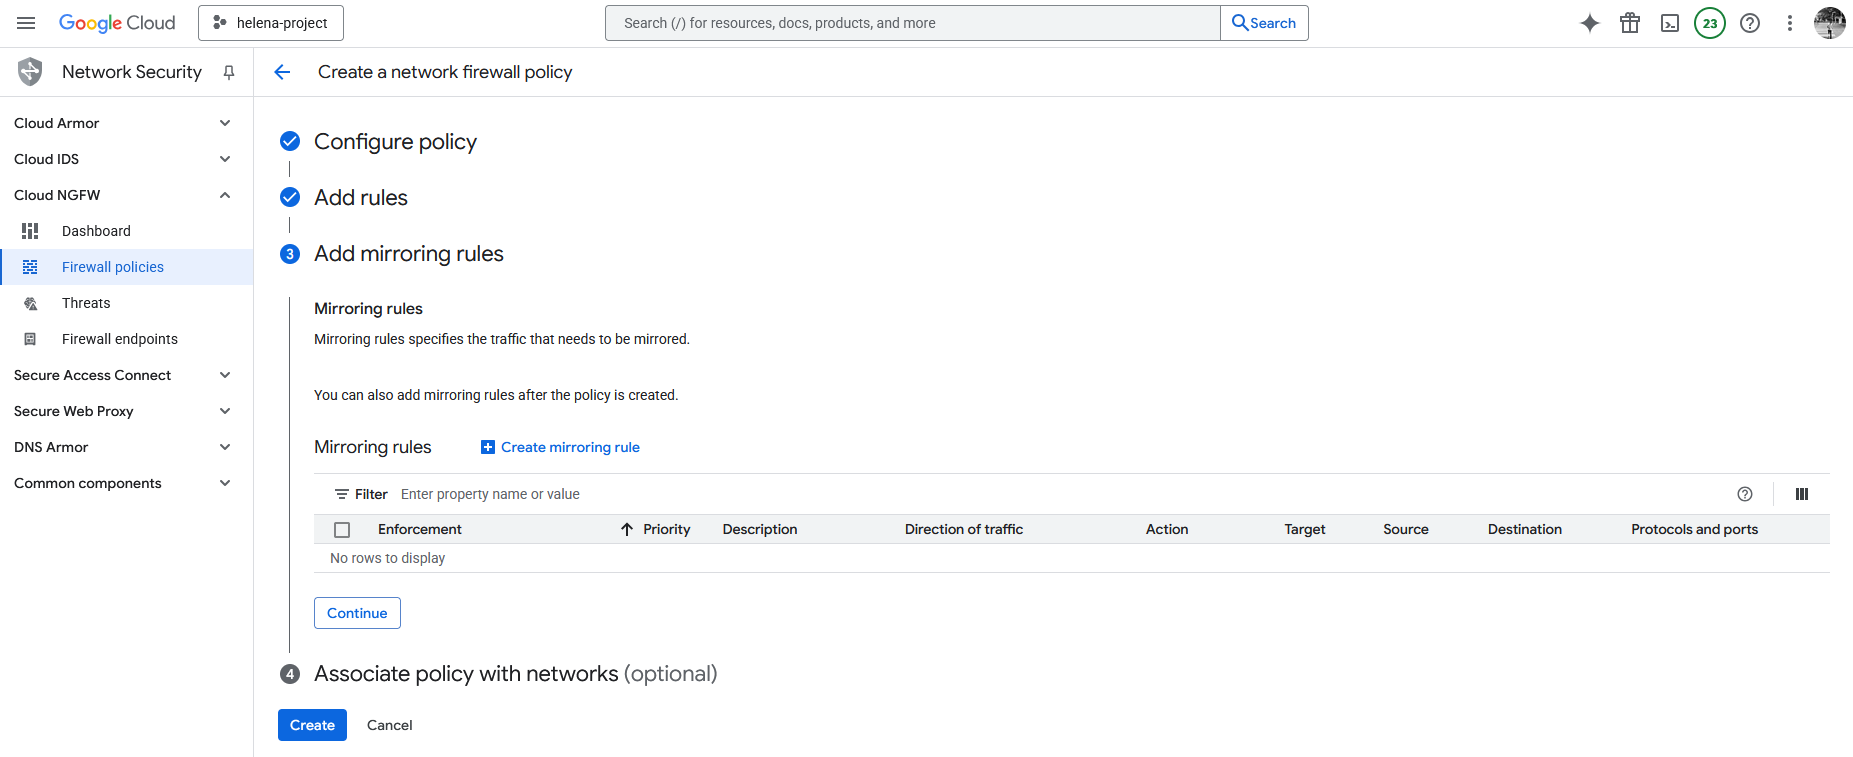Activate Cloud Shell terminal icon
1853x757 pixels.
pyautogui.click(x=1669, y=23)
